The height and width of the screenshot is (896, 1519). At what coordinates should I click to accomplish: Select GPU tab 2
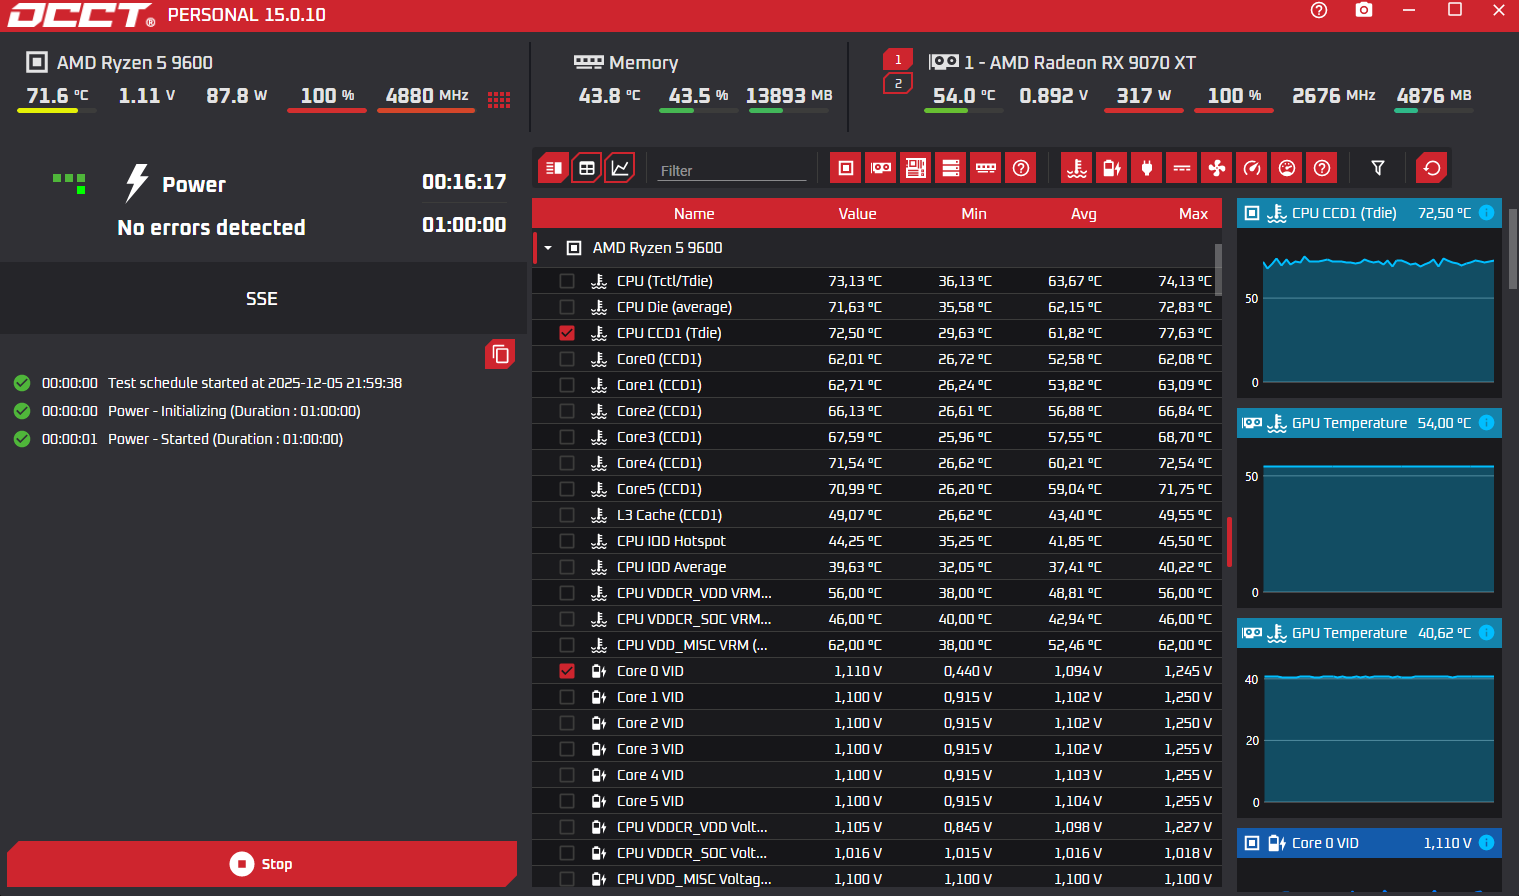point(898,84)
